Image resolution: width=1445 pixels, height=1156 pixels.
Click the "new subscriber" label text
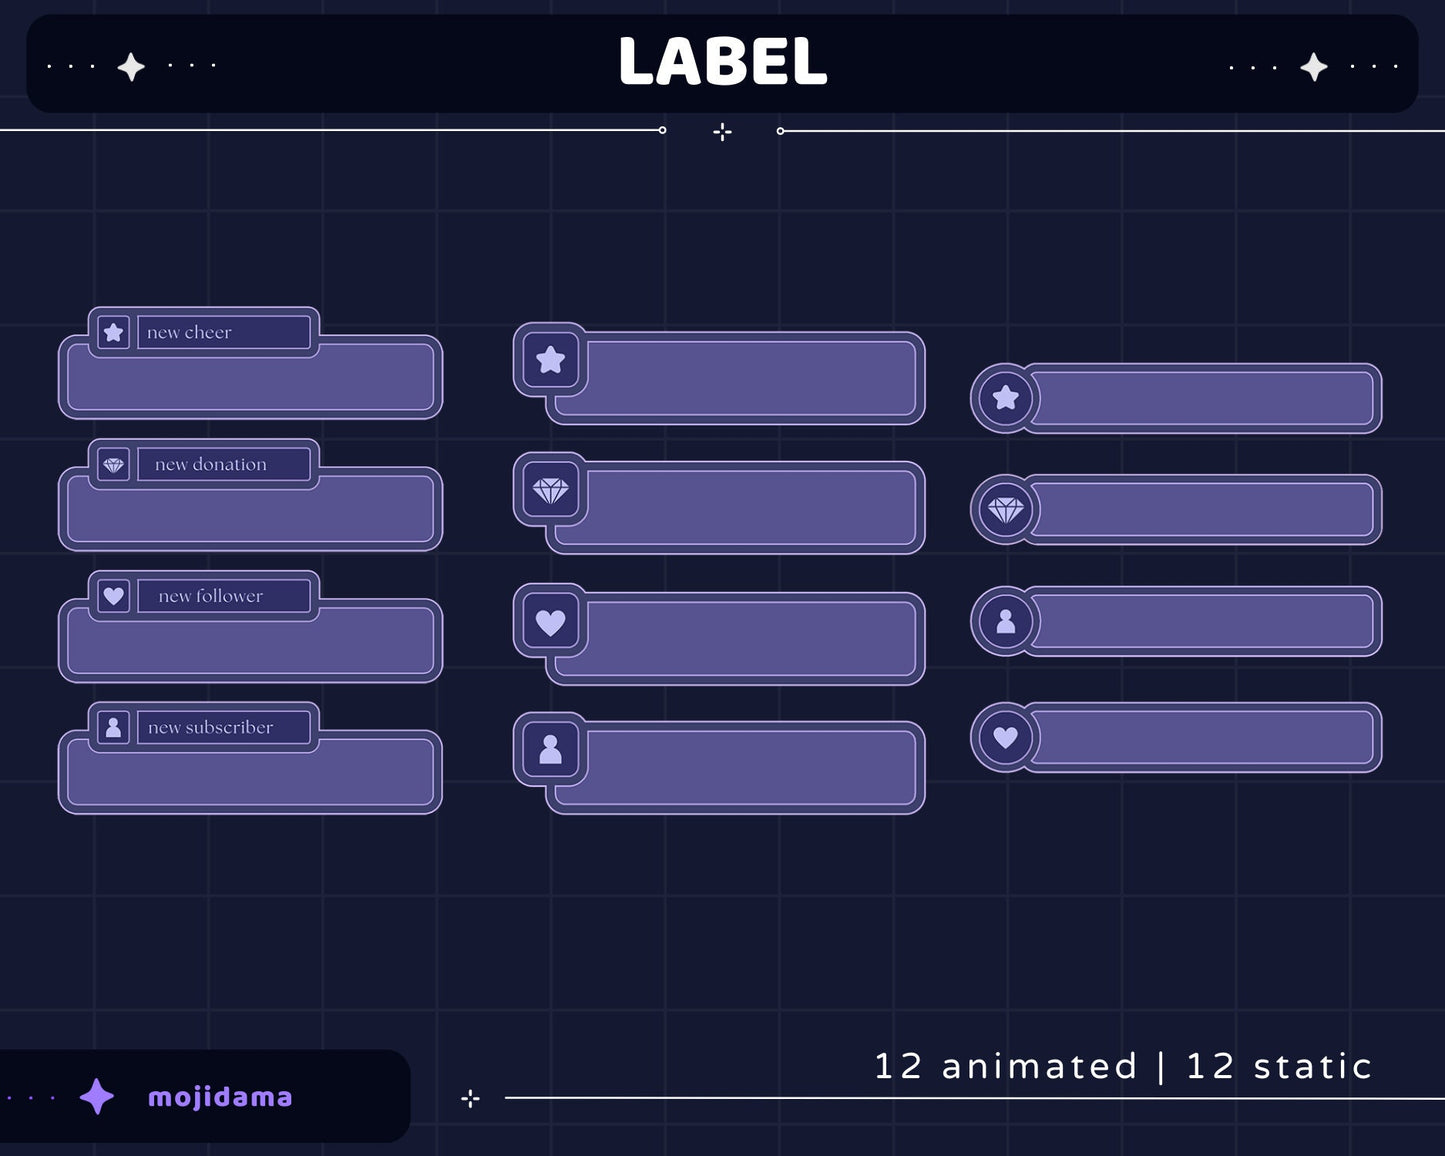(x=210, y=727)
